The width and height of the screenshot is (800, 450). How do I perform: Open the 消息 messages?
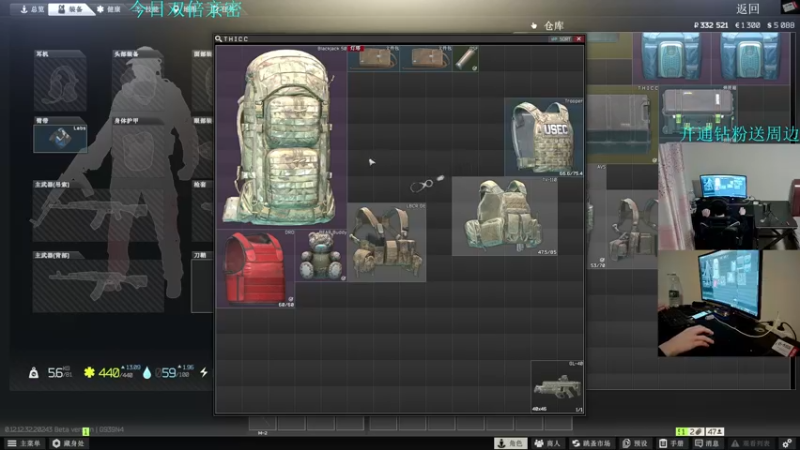tap(707, 443)
